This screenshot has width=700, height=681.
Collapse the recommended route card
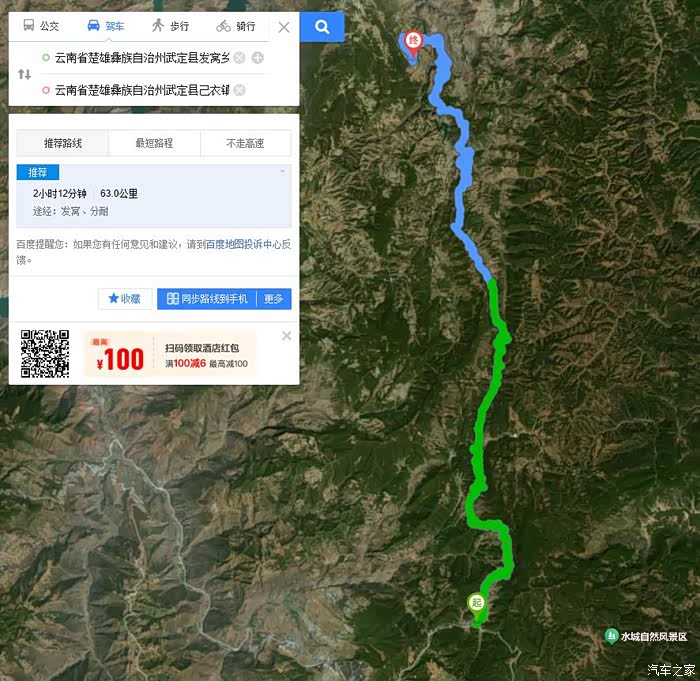(282, 171)
